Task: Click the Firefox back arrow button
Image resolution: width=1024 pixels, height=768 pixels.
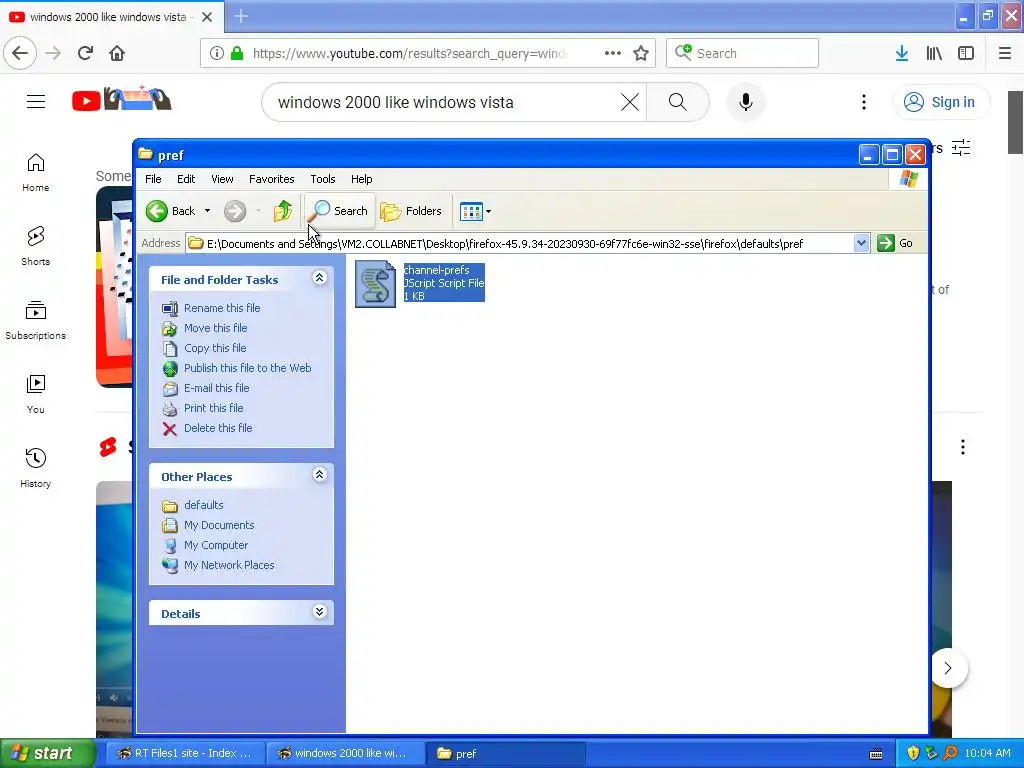Action: pyautogui.click(x=20, y=53)
